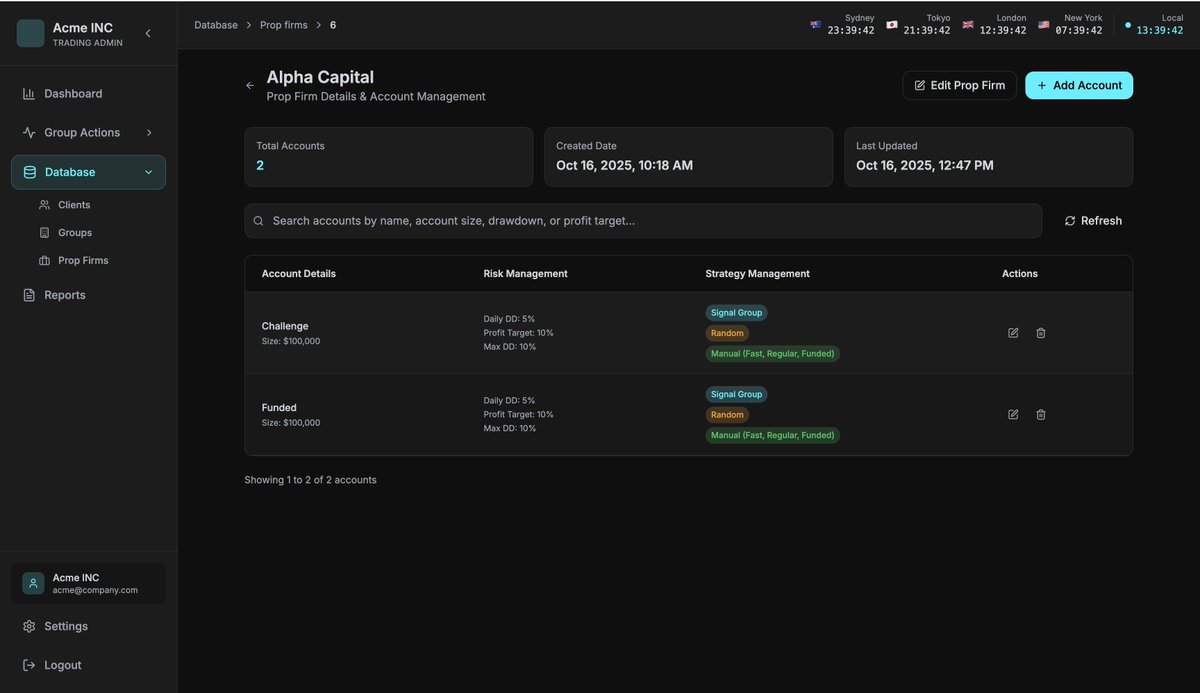Collapse sidebar with the chevron near Acme INC
This screenshot has width=1200, height=693.
coord(148,33)
